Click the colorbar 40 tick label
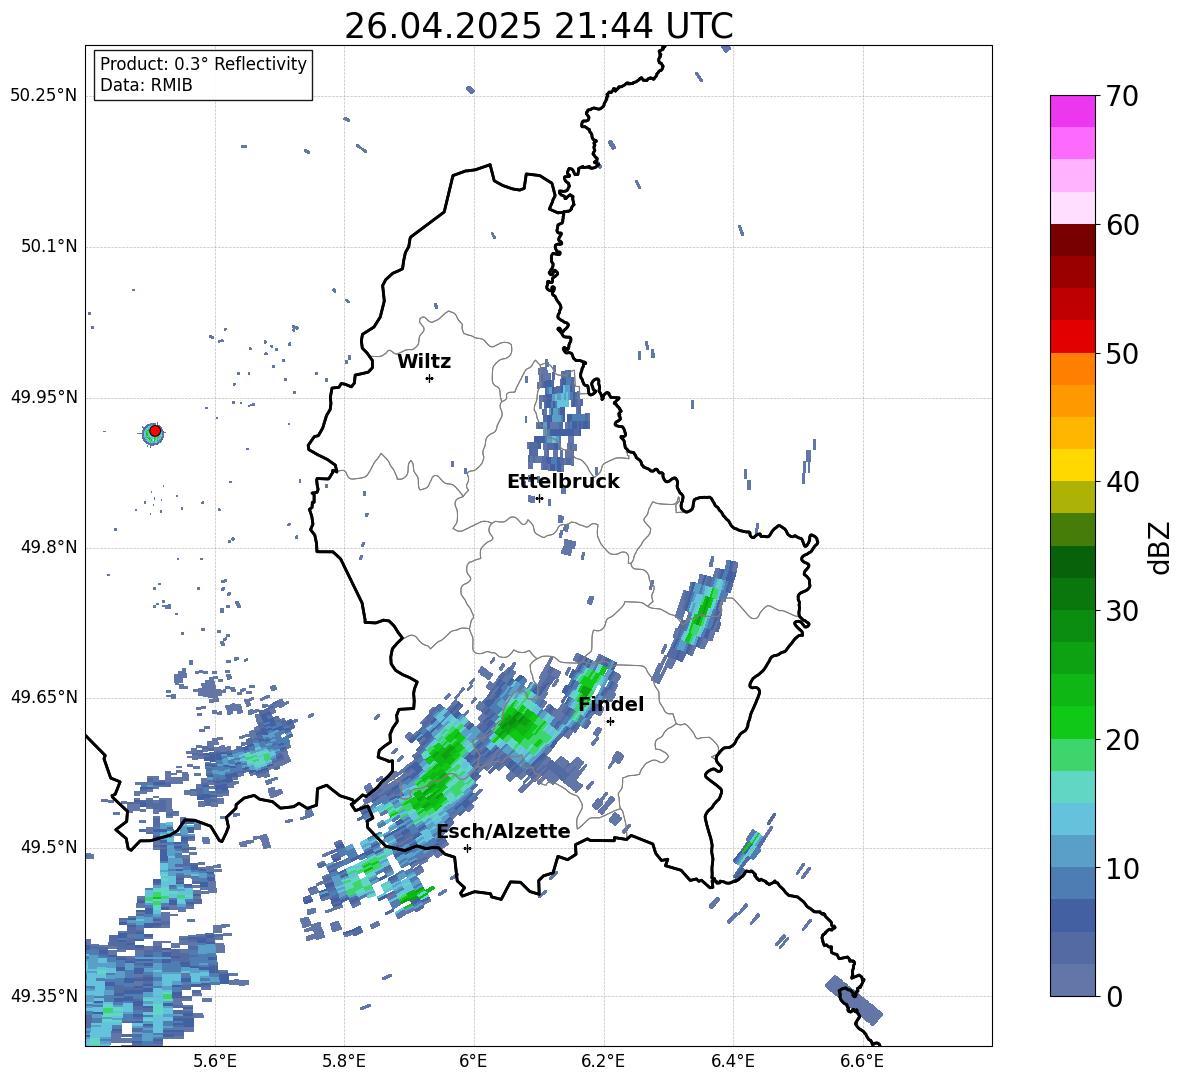The width and height of the screenshot is (1184, 1081). tap(1122, 482)
